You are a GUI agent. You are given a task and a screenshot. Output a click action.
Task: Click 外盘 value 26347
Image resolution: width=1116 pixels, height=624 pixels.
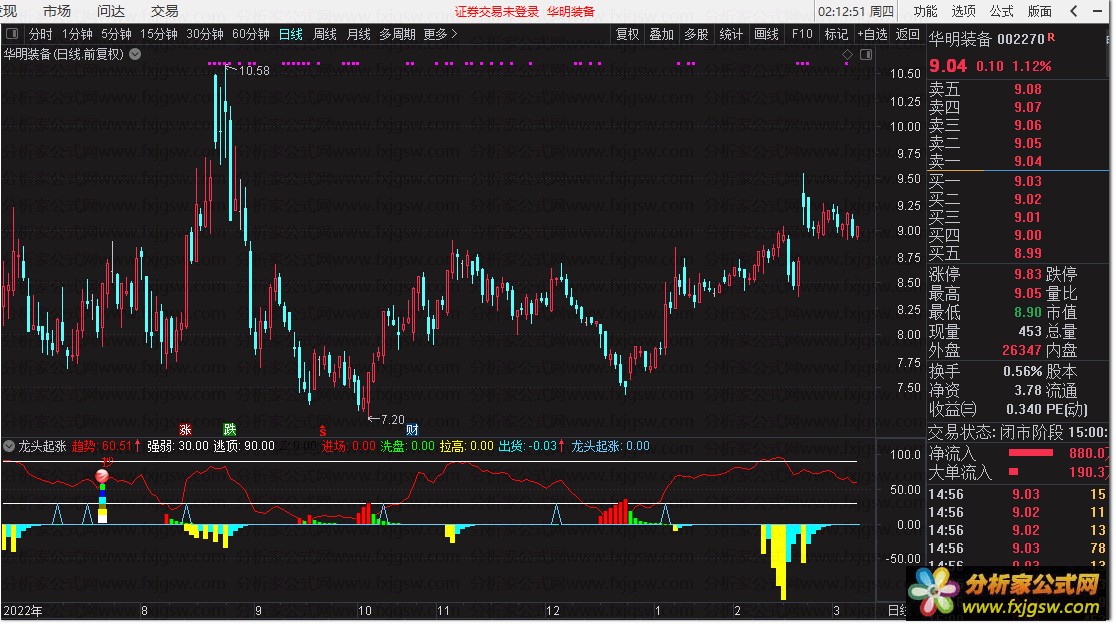tap(1022, 350)
